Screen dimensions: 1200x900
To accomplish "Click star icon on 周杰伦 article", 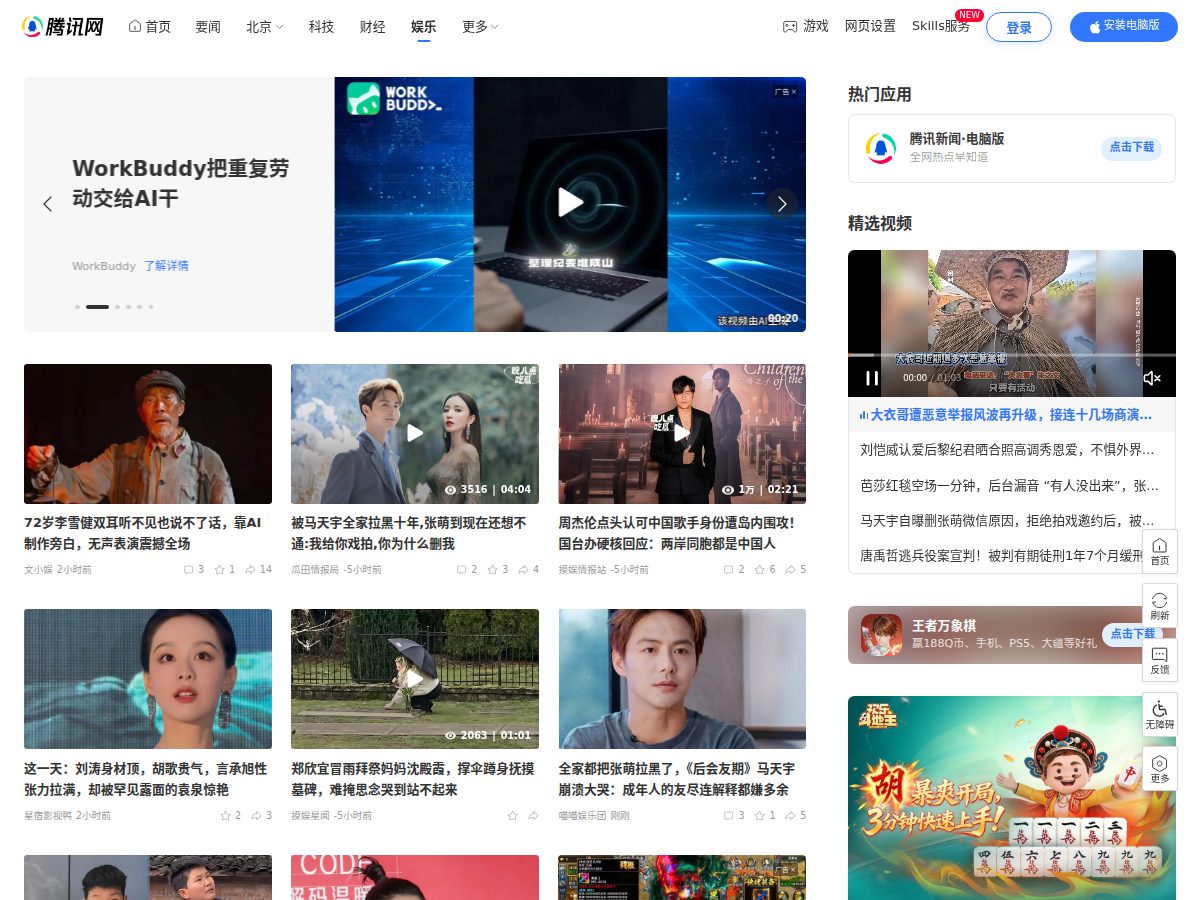I will (759, 569).
